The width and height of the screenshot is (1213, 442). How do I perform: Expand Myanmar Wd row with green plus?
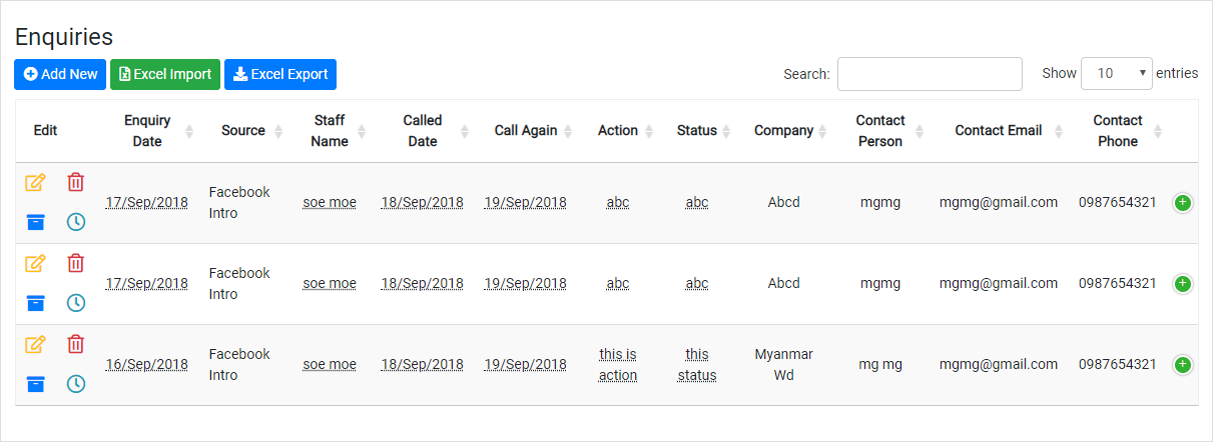click(1183, 365)
